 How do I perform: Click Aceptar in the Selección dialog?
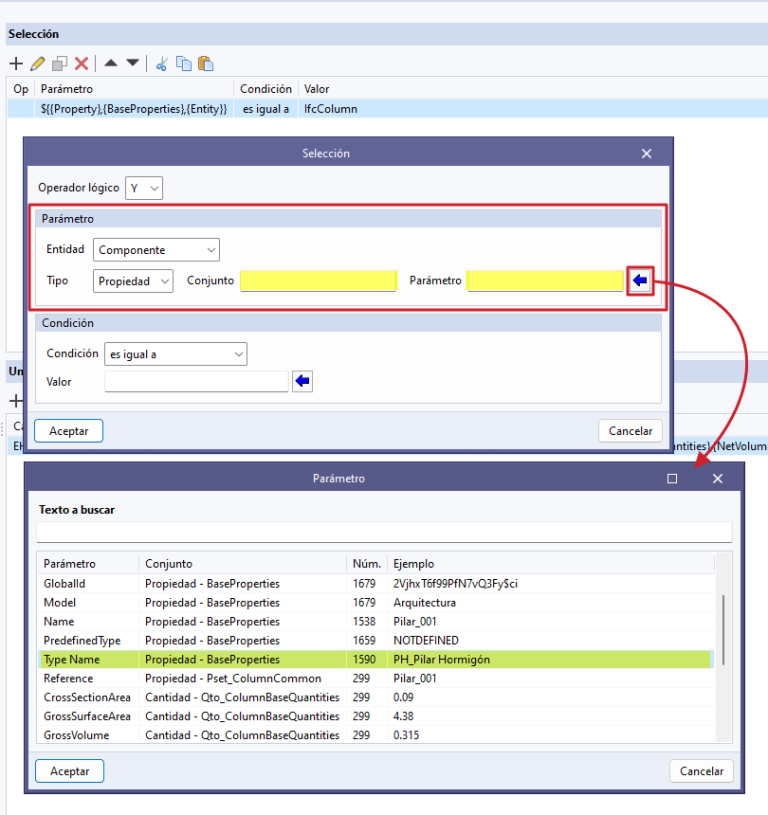click(69, 431)
